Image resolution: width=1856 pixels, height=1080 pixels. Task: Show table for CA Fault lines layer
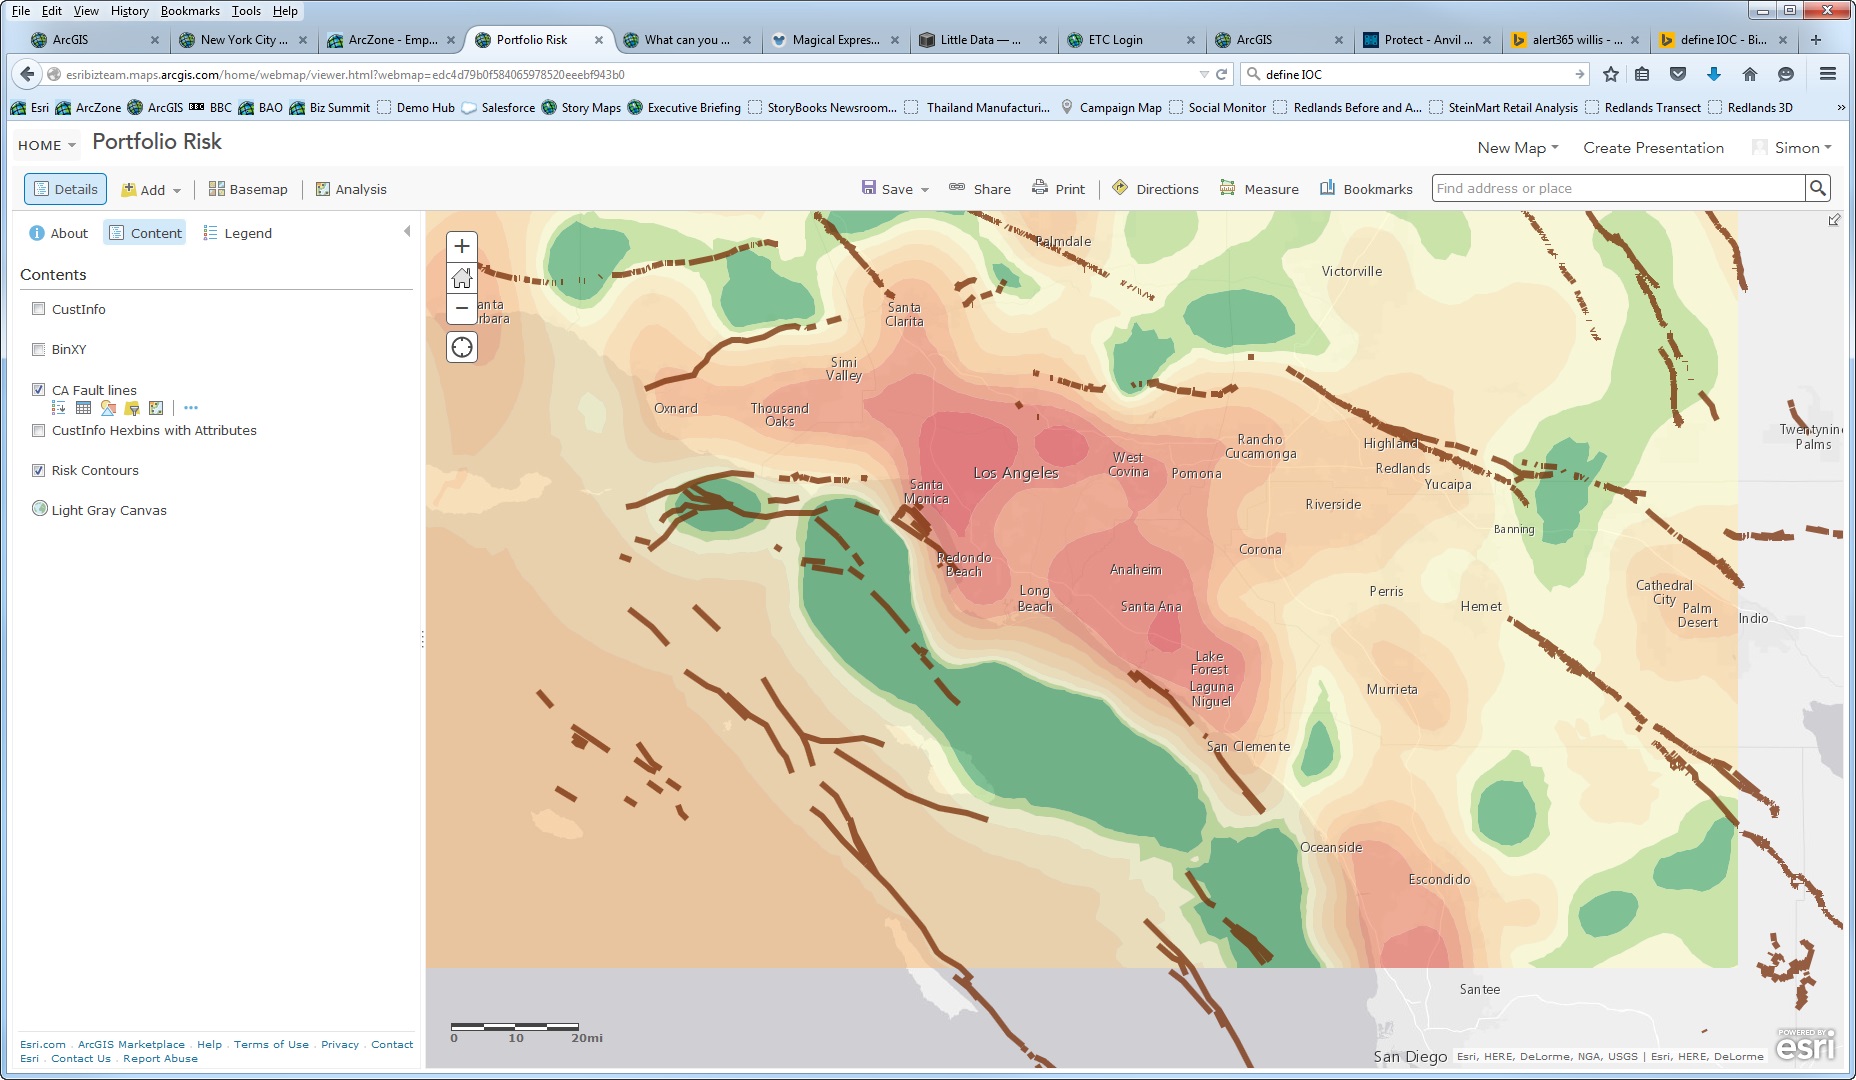(83, 408)
